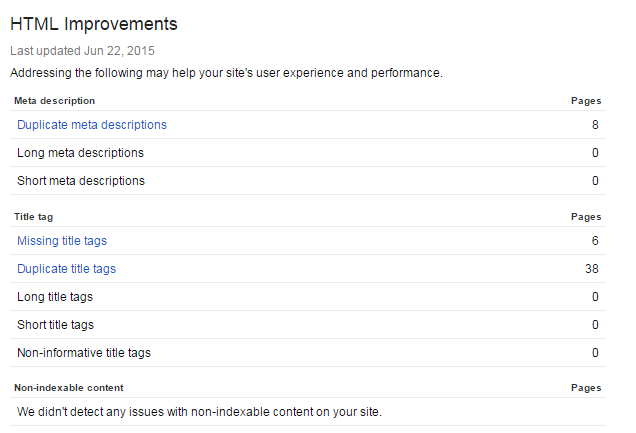Image resolution: width=636 pixels, height=433 pixels.
Task: Click the Pages column header in Title tag section
Action: [586, 216]
